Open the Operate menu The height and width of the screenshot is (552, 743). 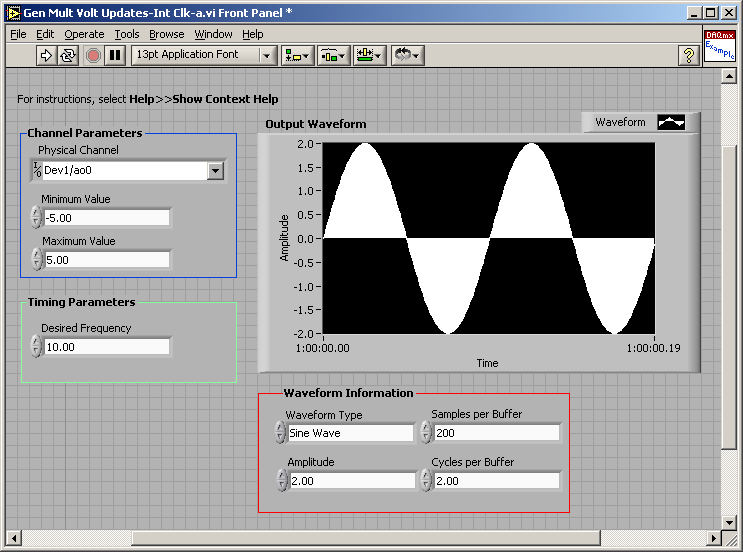pyautogui.click(x=84, y=34)
